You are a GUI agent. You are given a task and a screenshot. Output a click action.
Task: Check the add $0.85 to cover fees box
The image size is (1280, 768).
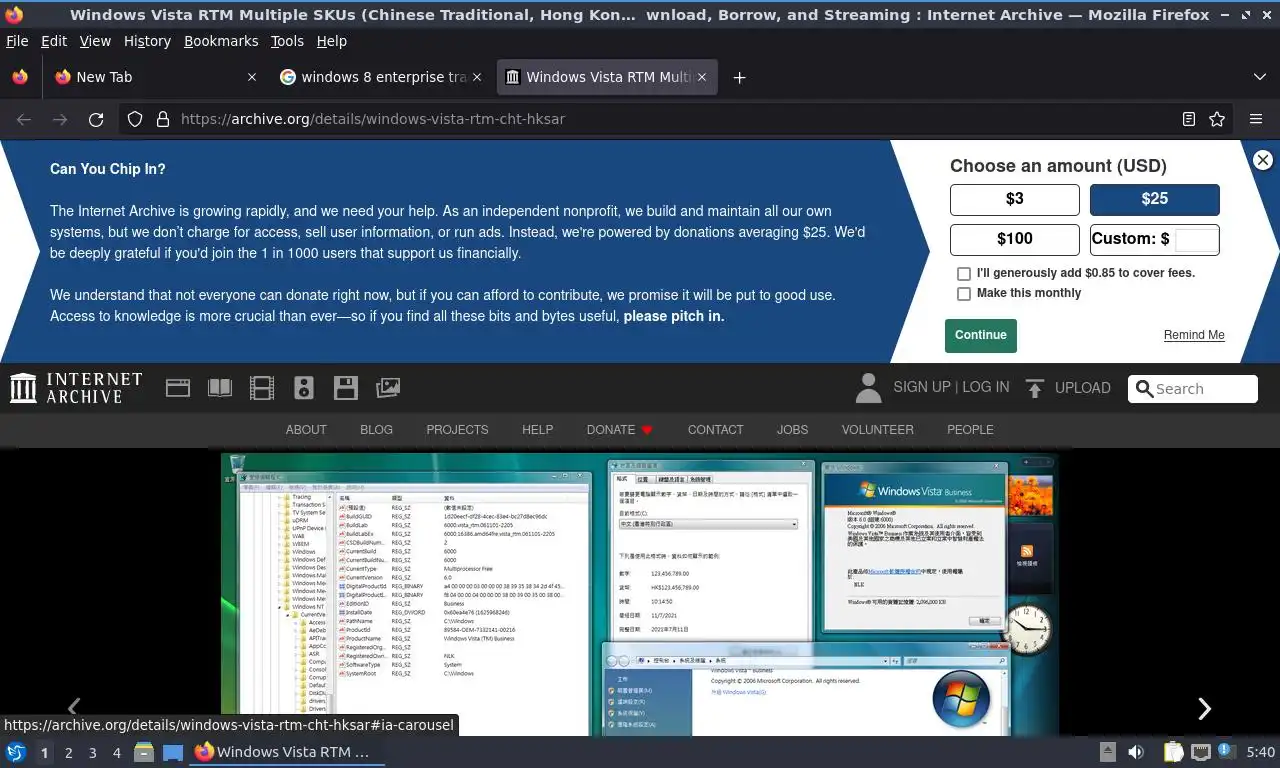(964, 273)
